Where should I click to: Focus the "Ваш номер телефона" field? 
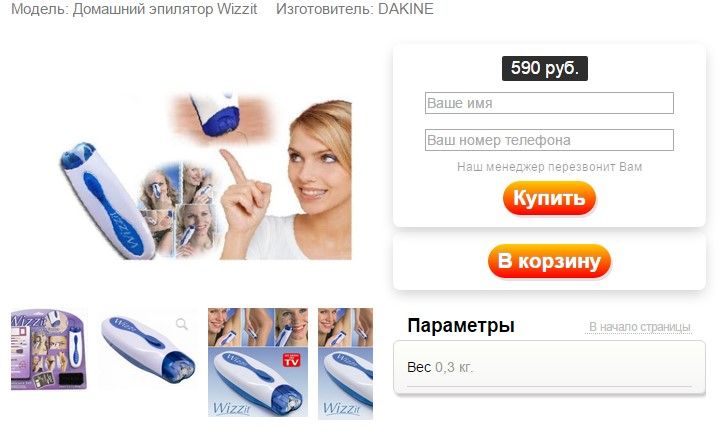click(x=549, y=140)
